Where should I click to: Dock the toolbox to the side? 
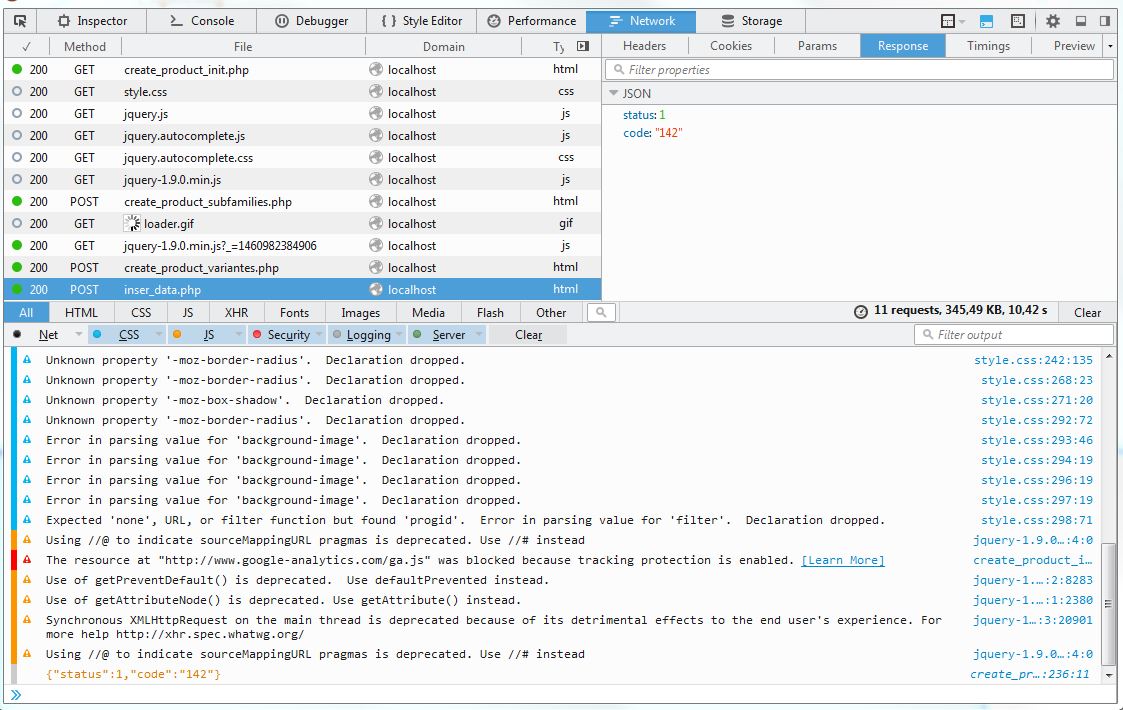pos(1105,20)
